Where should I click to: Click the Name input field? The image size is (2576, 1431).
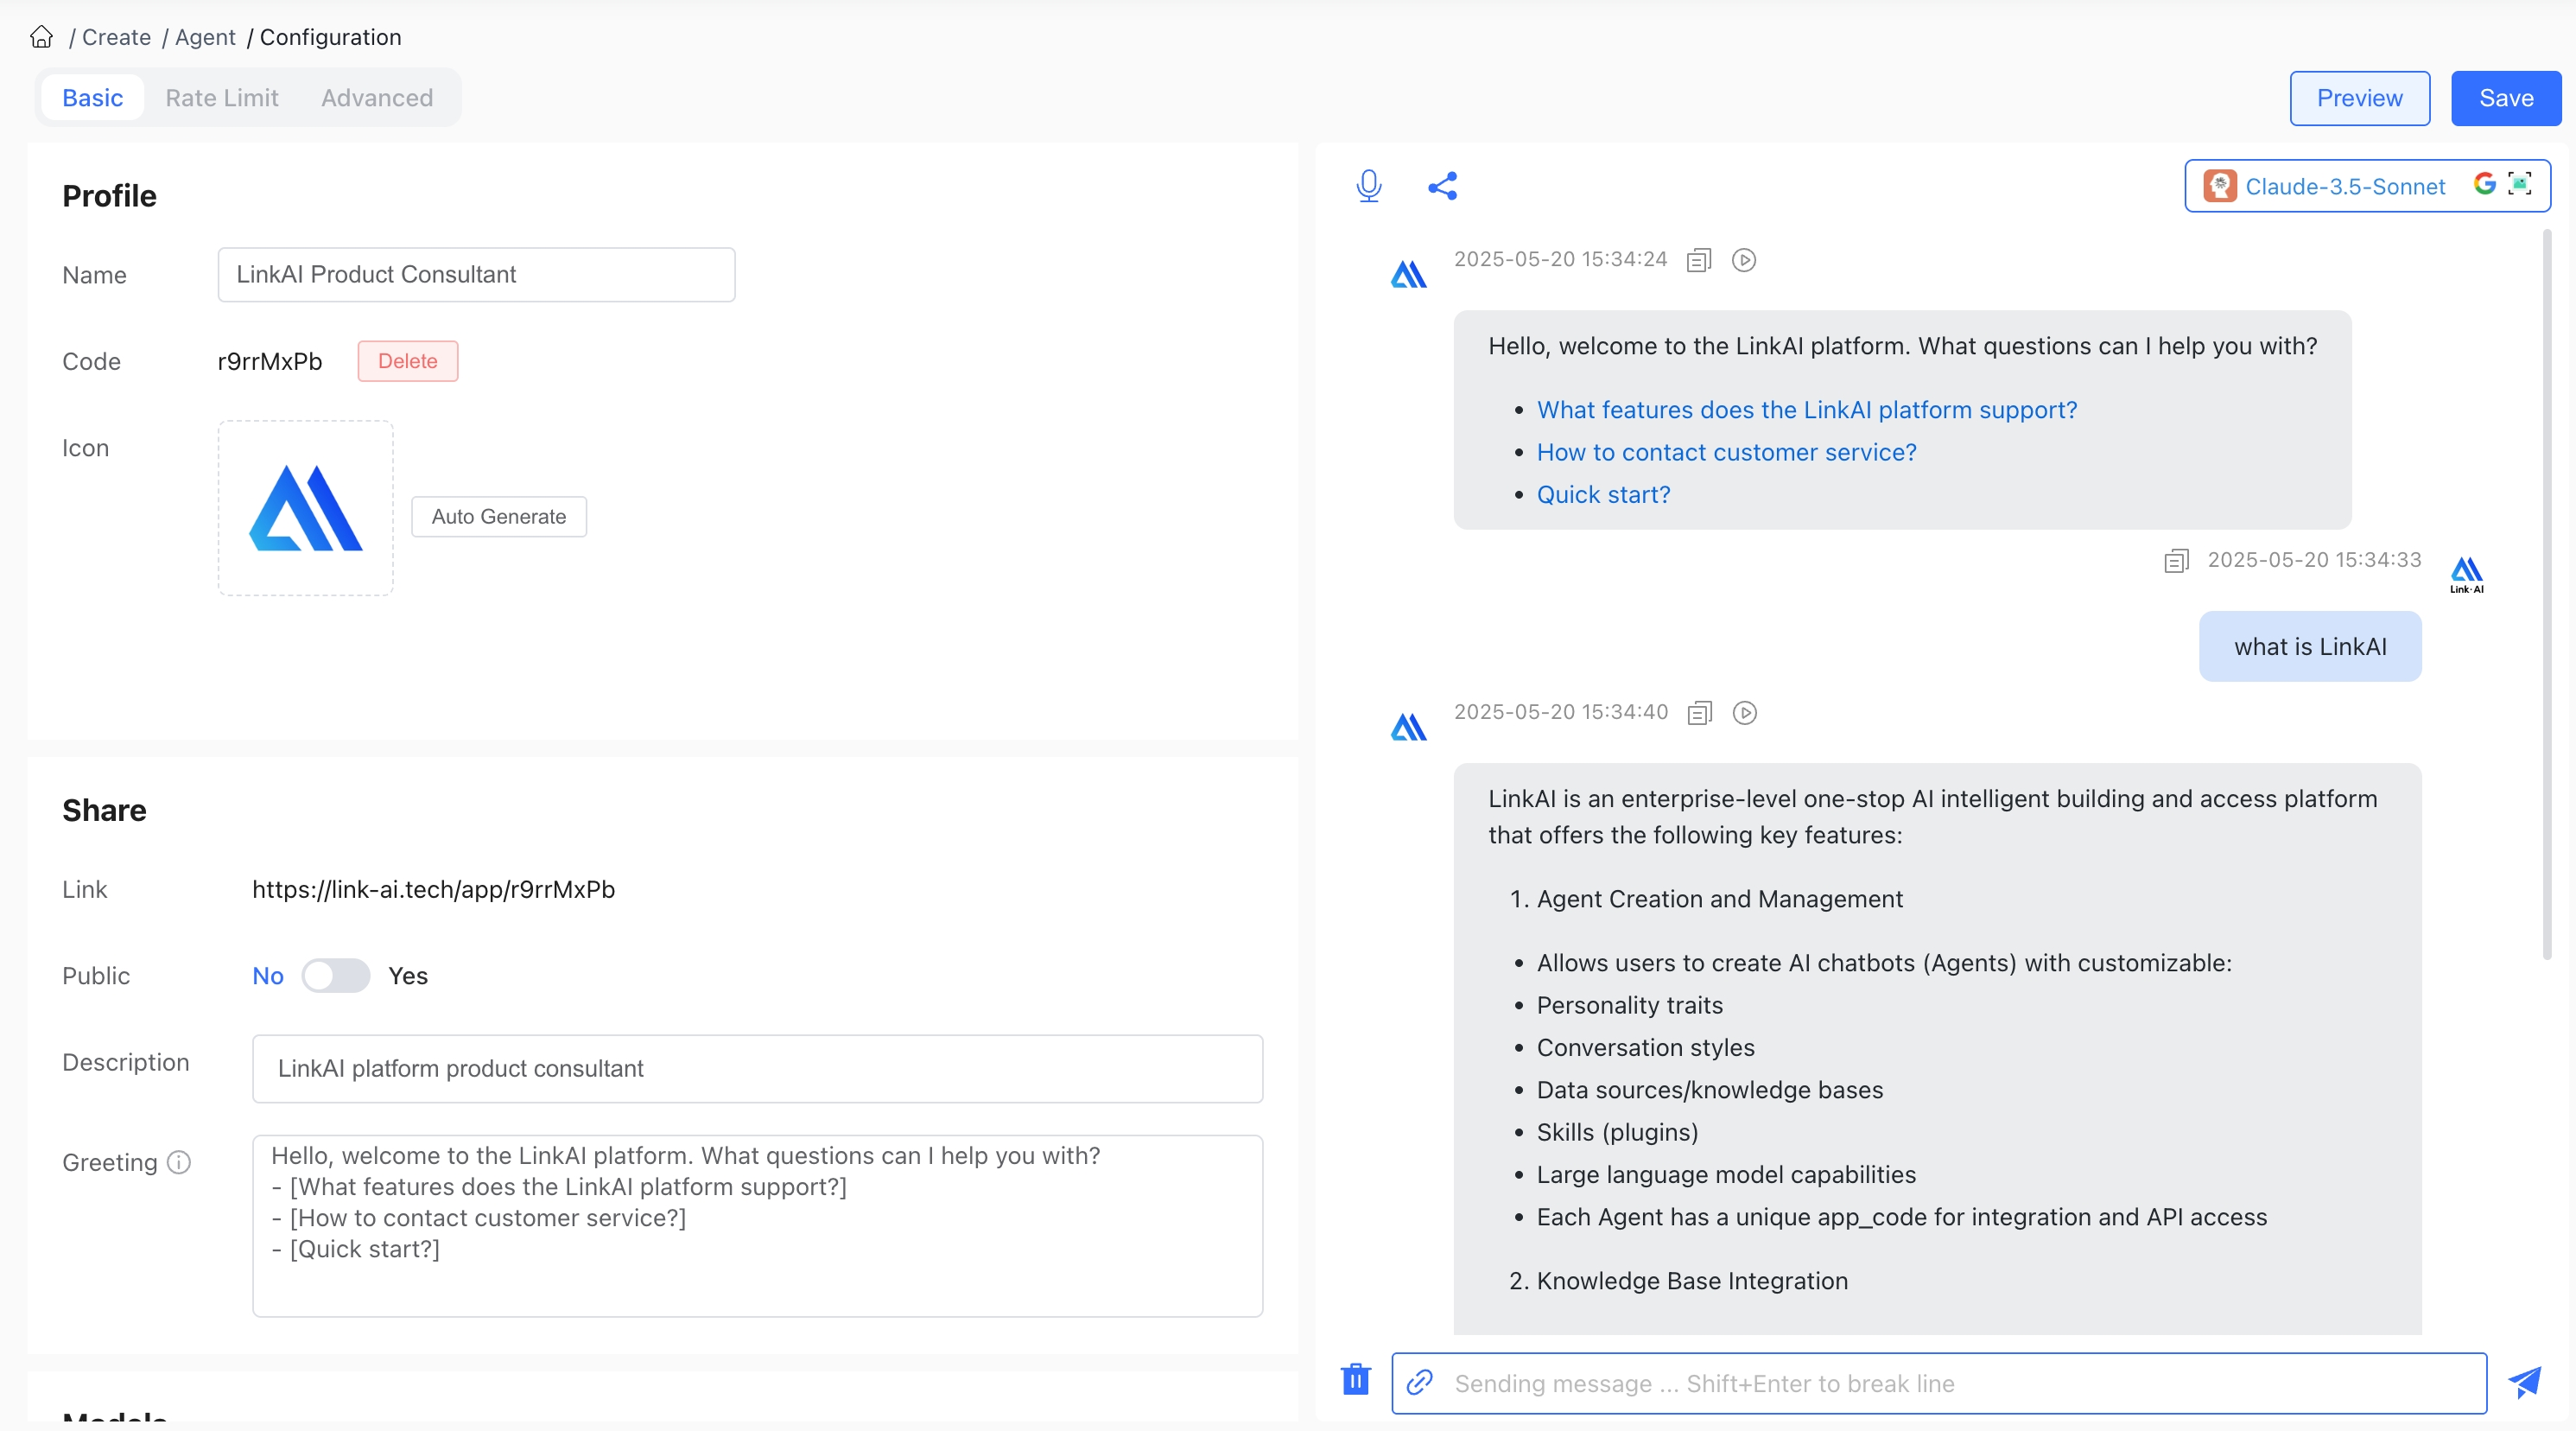(x=477, y=275)
